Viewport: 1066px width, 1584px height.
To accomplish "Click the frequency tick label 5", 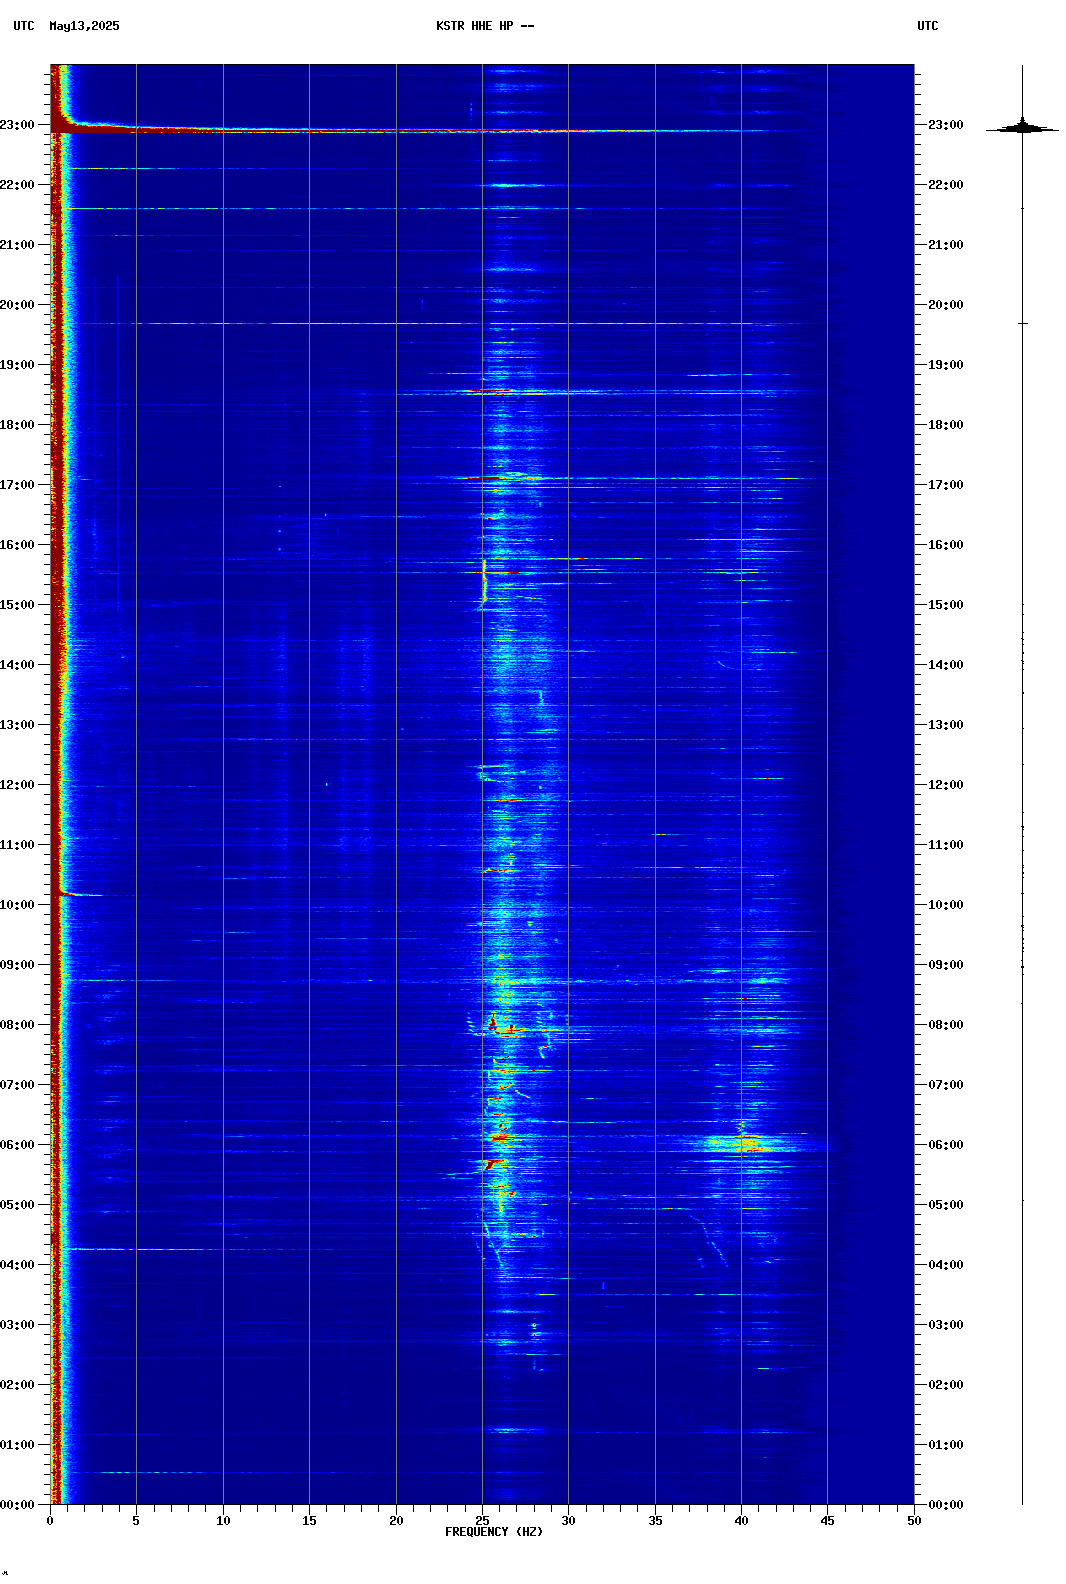I will coord(136,1521).
